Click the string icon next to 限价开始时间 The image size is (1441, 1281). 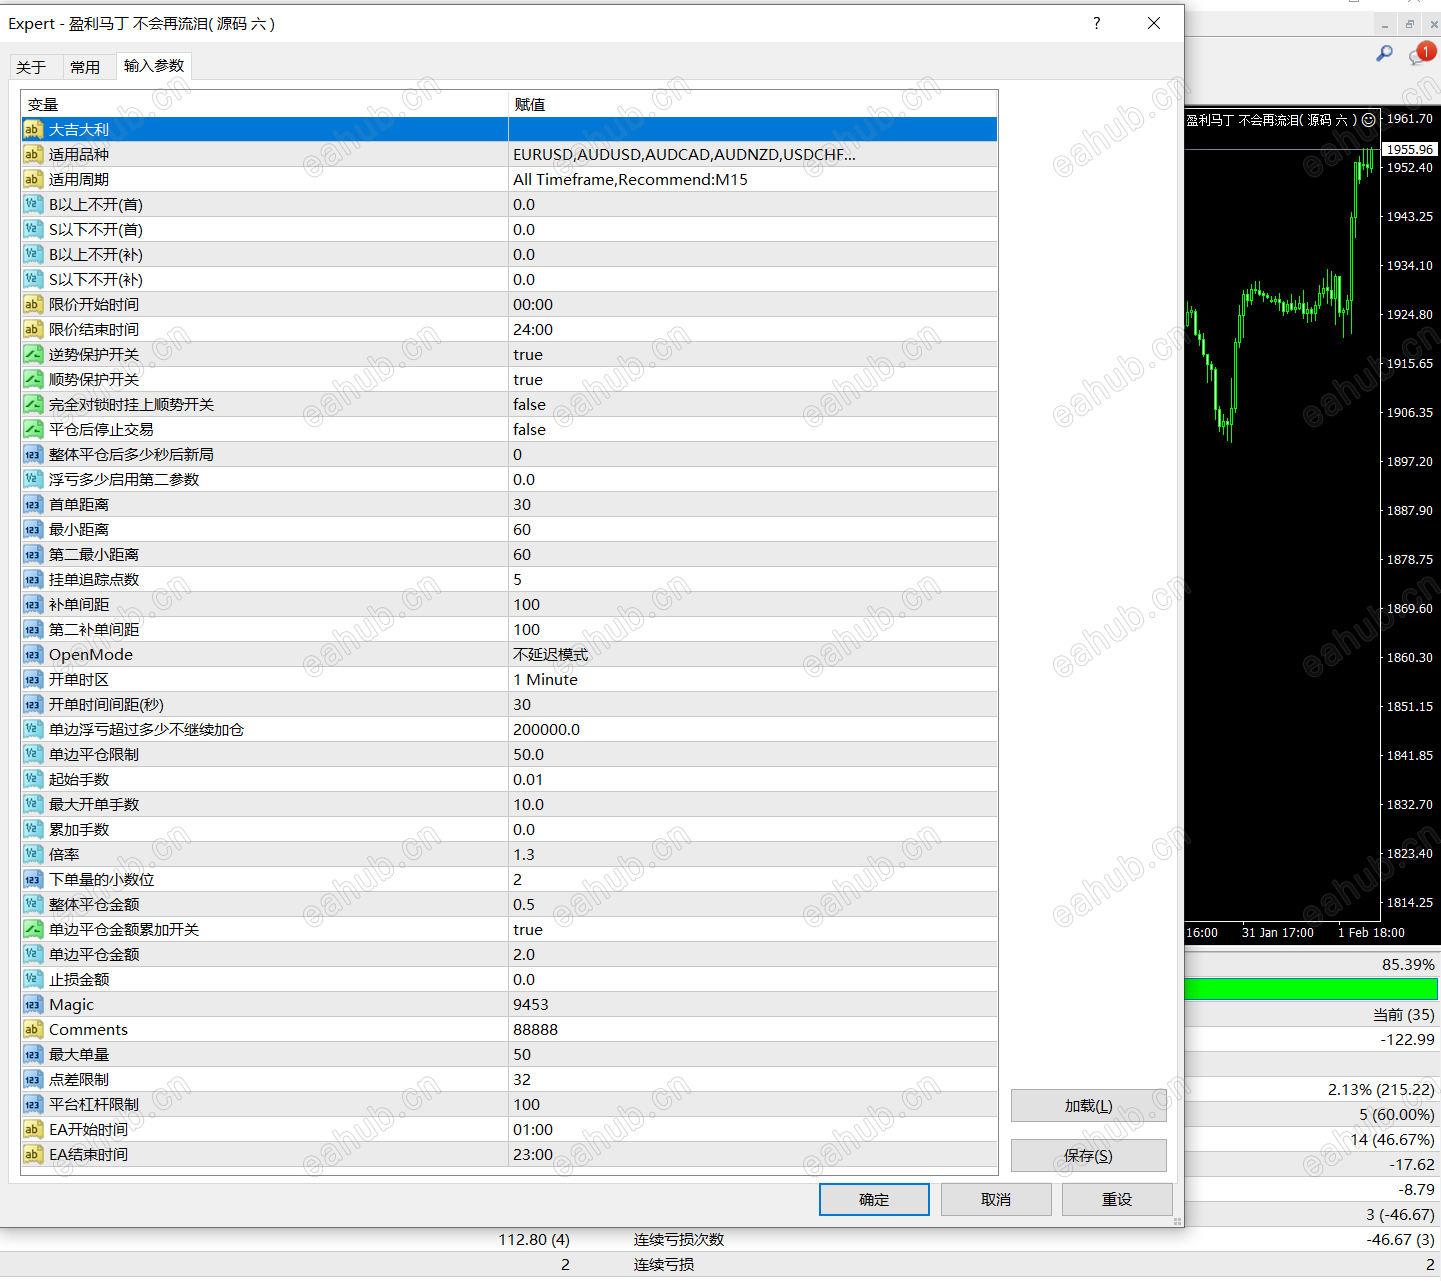33,304
